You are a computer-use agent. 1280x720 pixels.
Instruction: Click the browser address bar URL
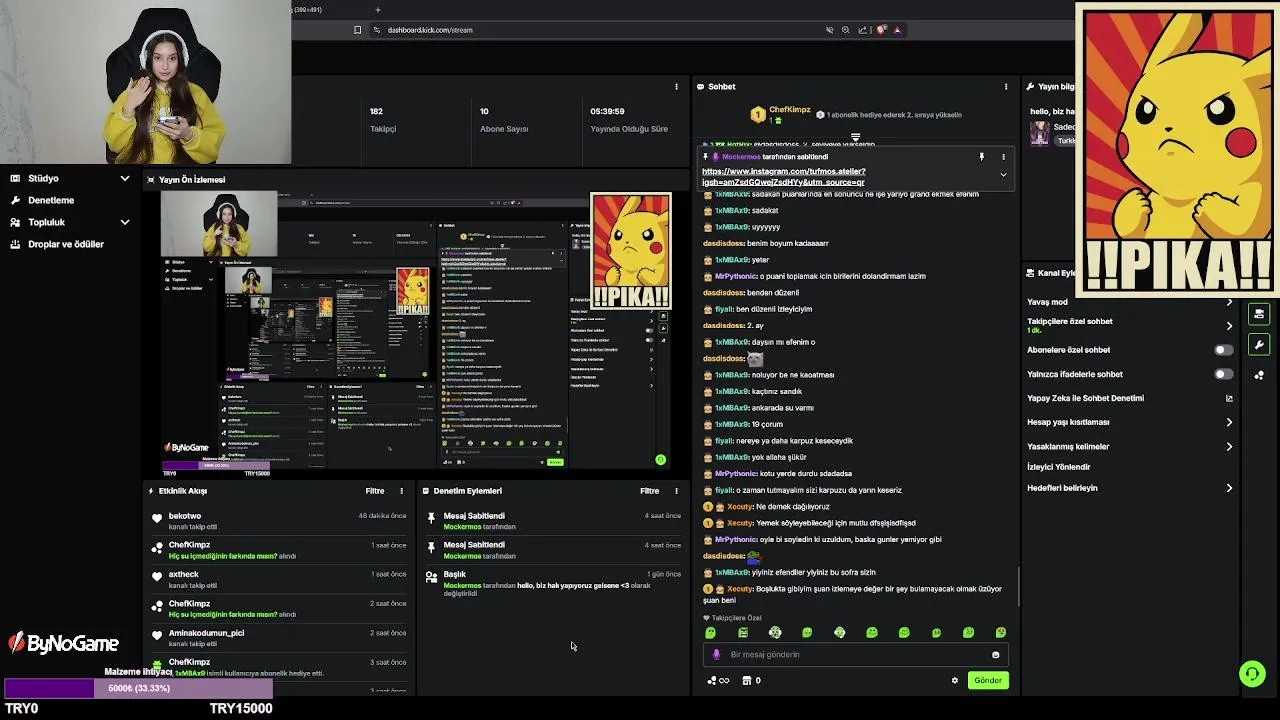tap(430, 30)
